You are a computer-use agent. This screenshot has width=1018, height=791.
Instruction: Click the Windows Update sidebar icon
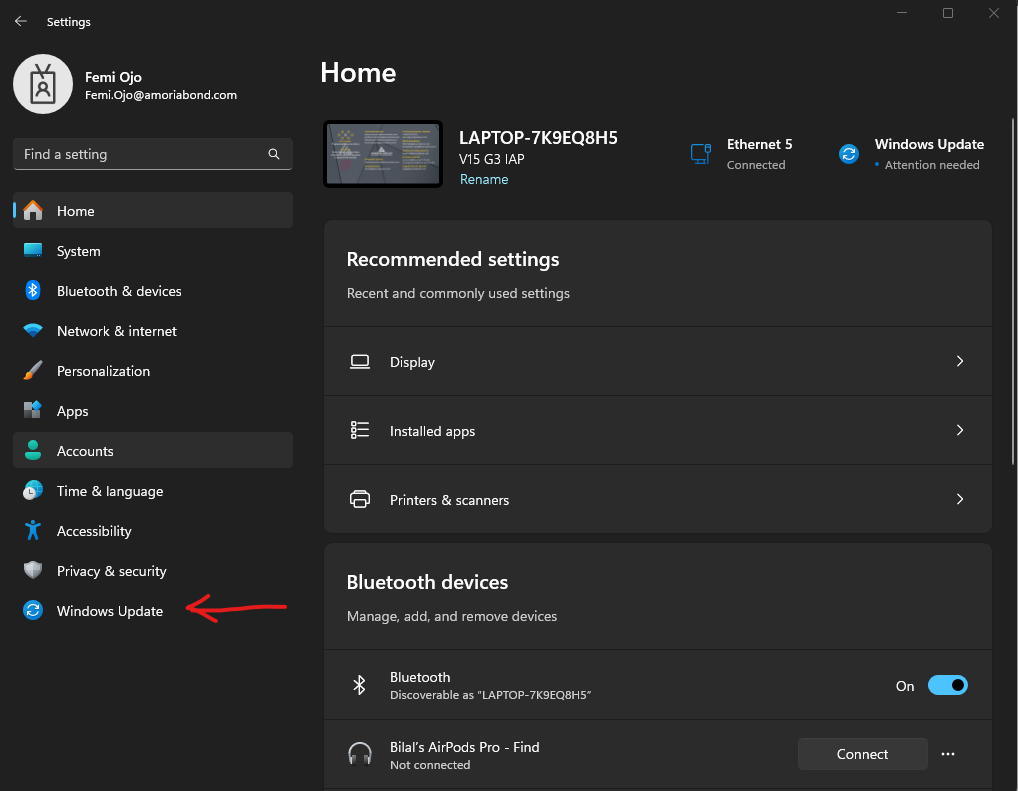tap(33, 610)
